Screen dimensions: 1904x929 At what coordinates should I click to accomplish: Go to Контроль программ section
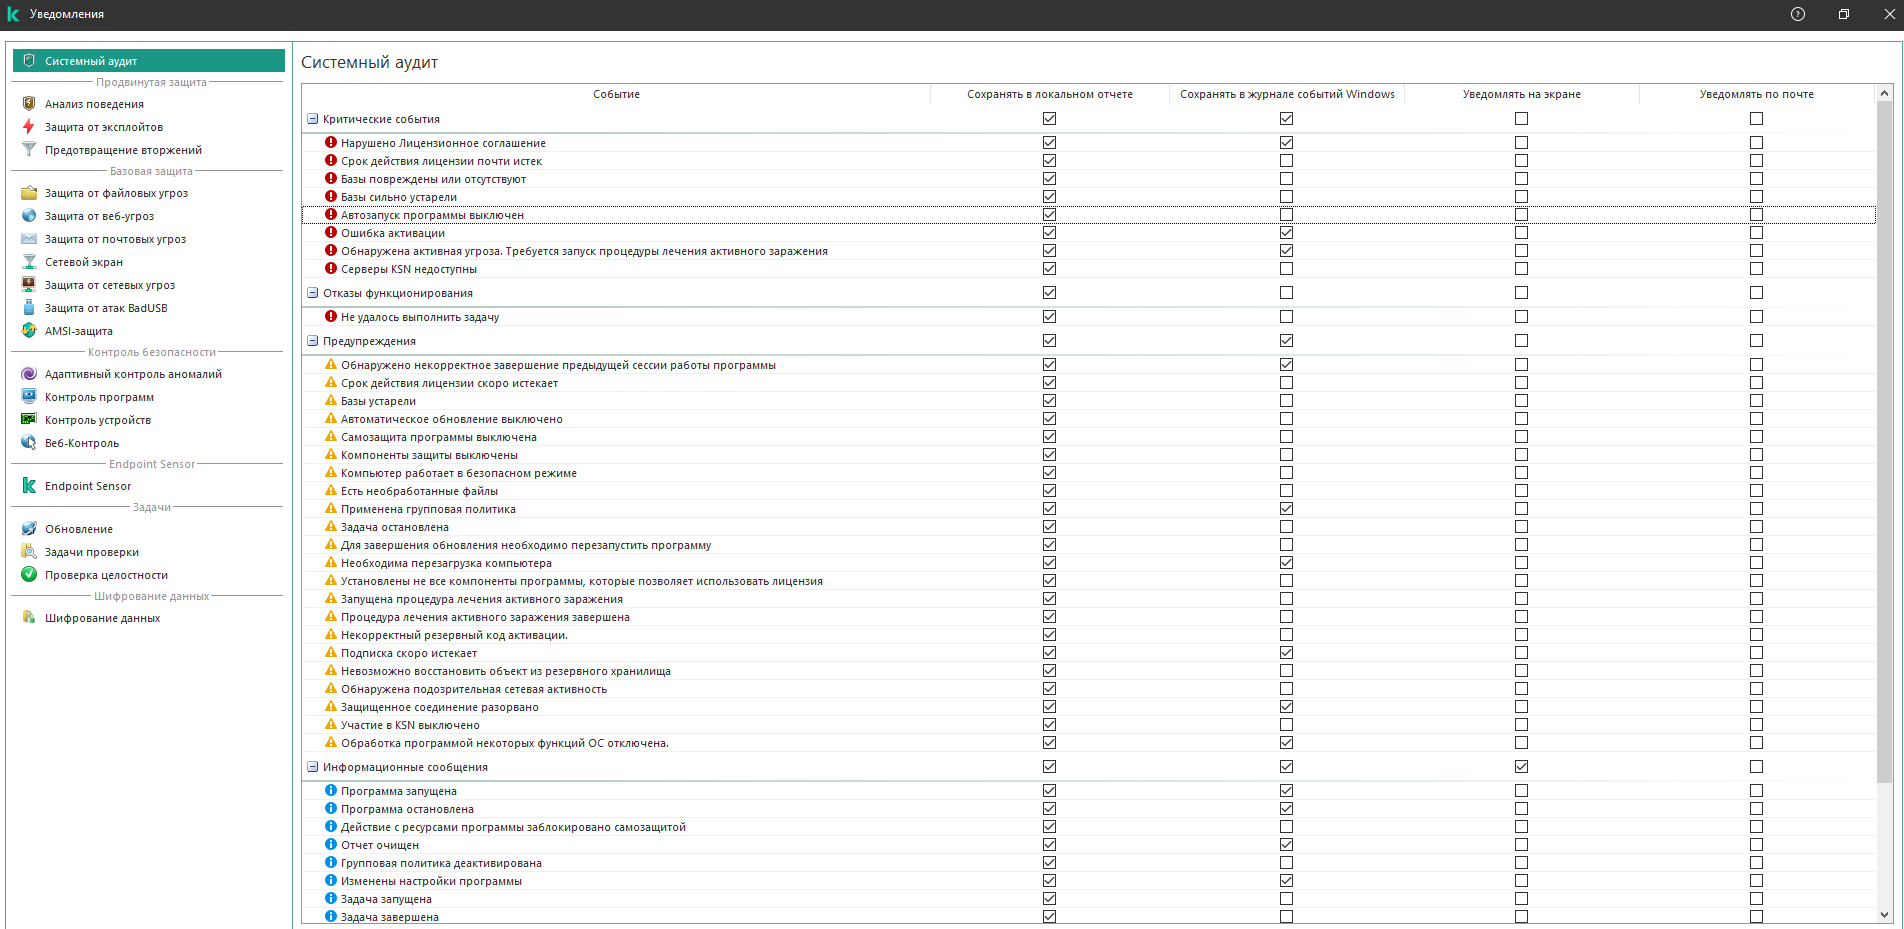tap(149, 397)
